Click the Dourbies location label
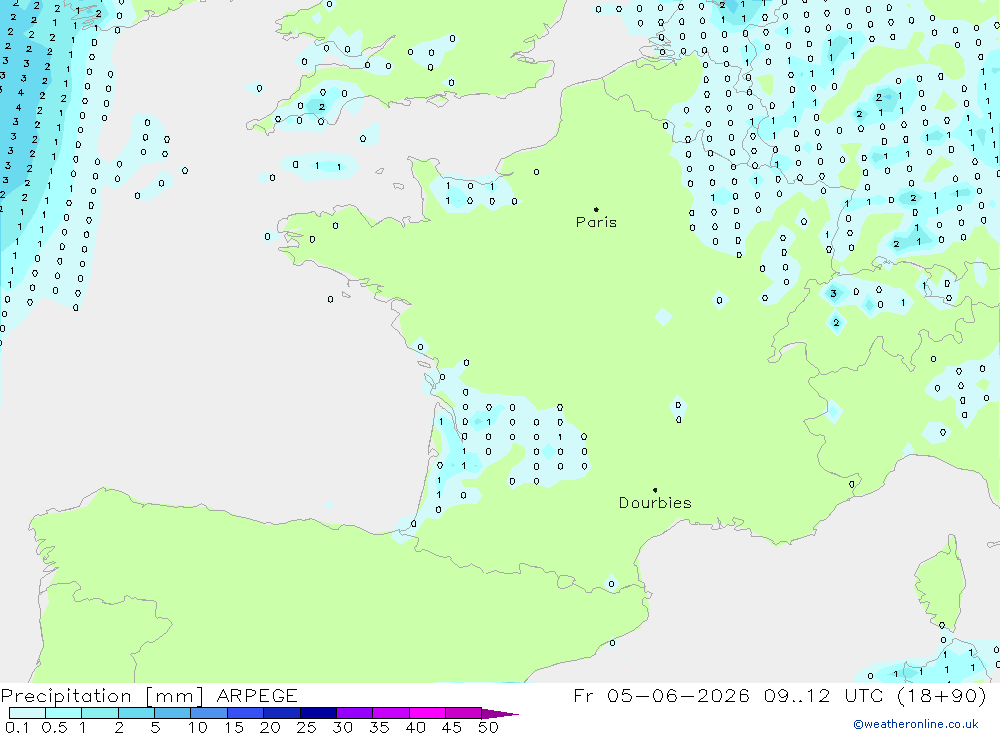The width and height of the screenshot is (1000, 733). point(655,503)
